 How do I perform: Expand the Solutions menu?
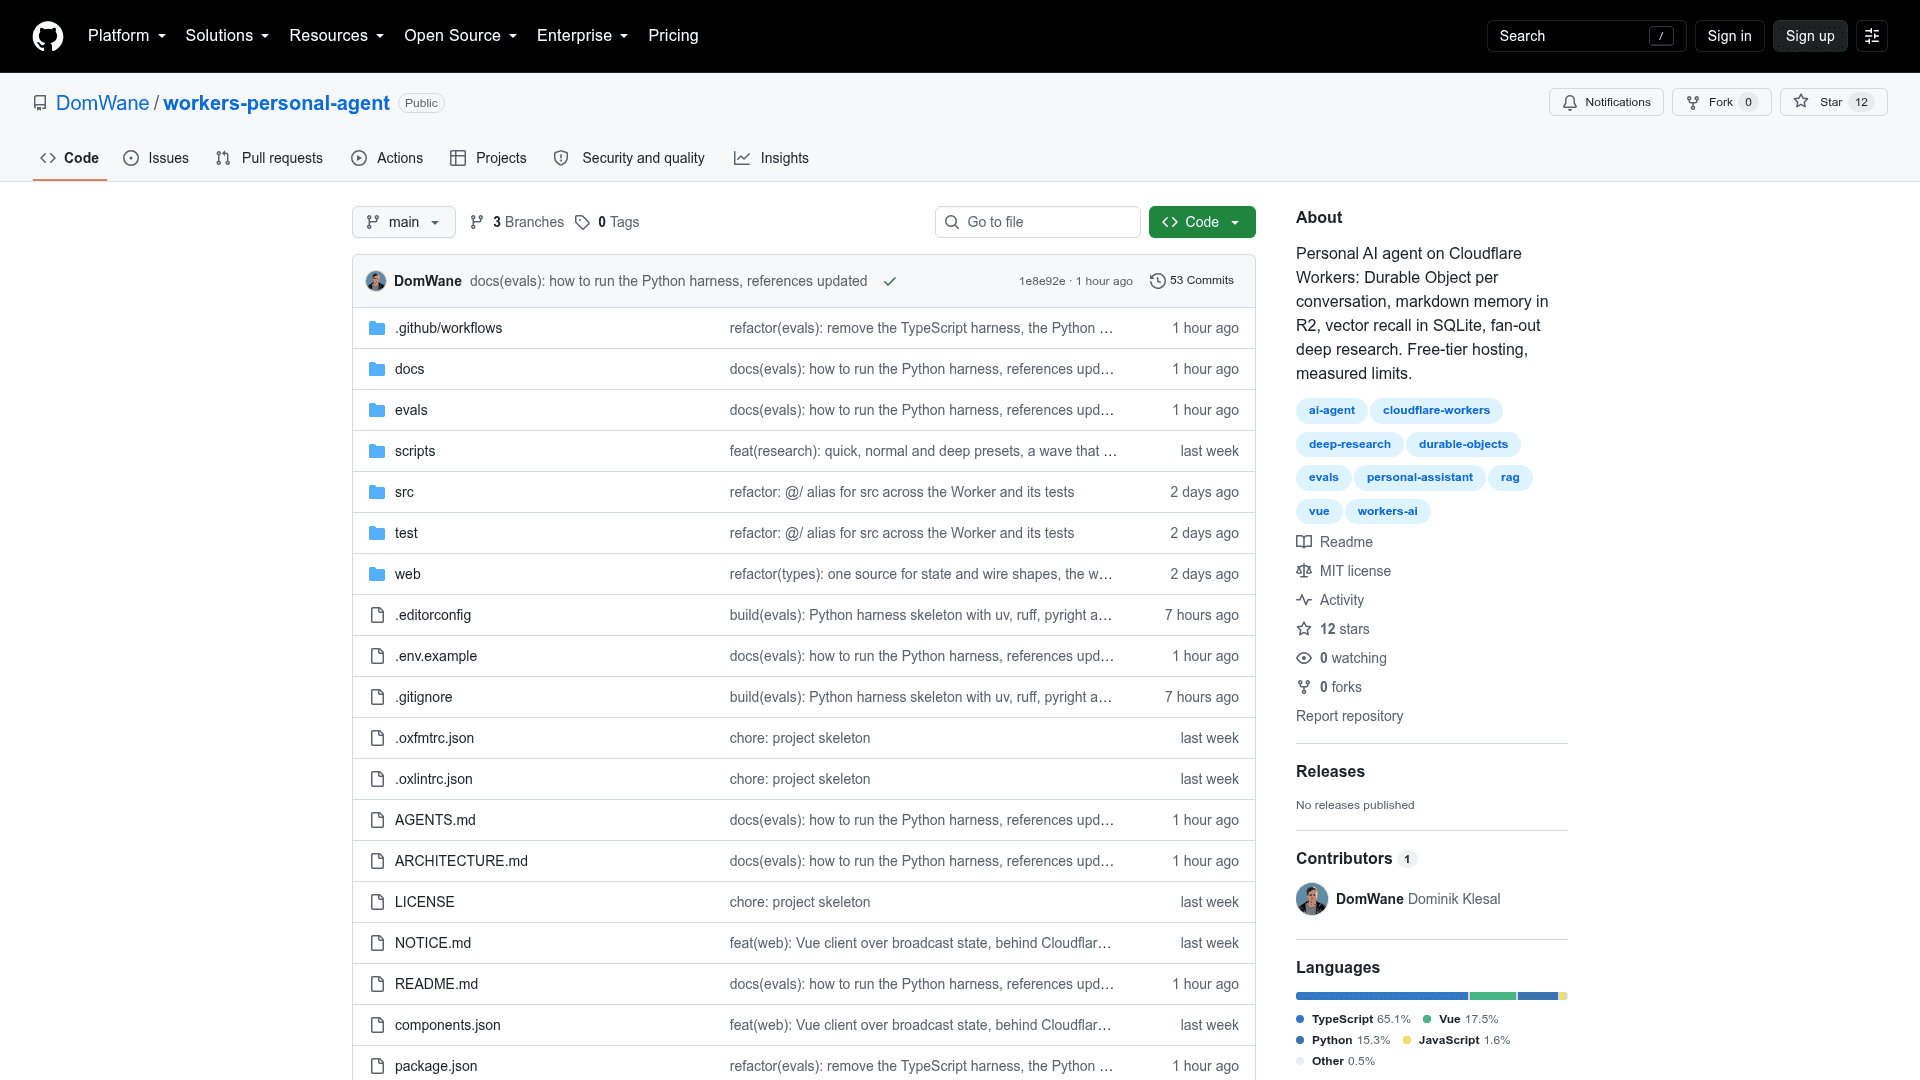(227, 36)
